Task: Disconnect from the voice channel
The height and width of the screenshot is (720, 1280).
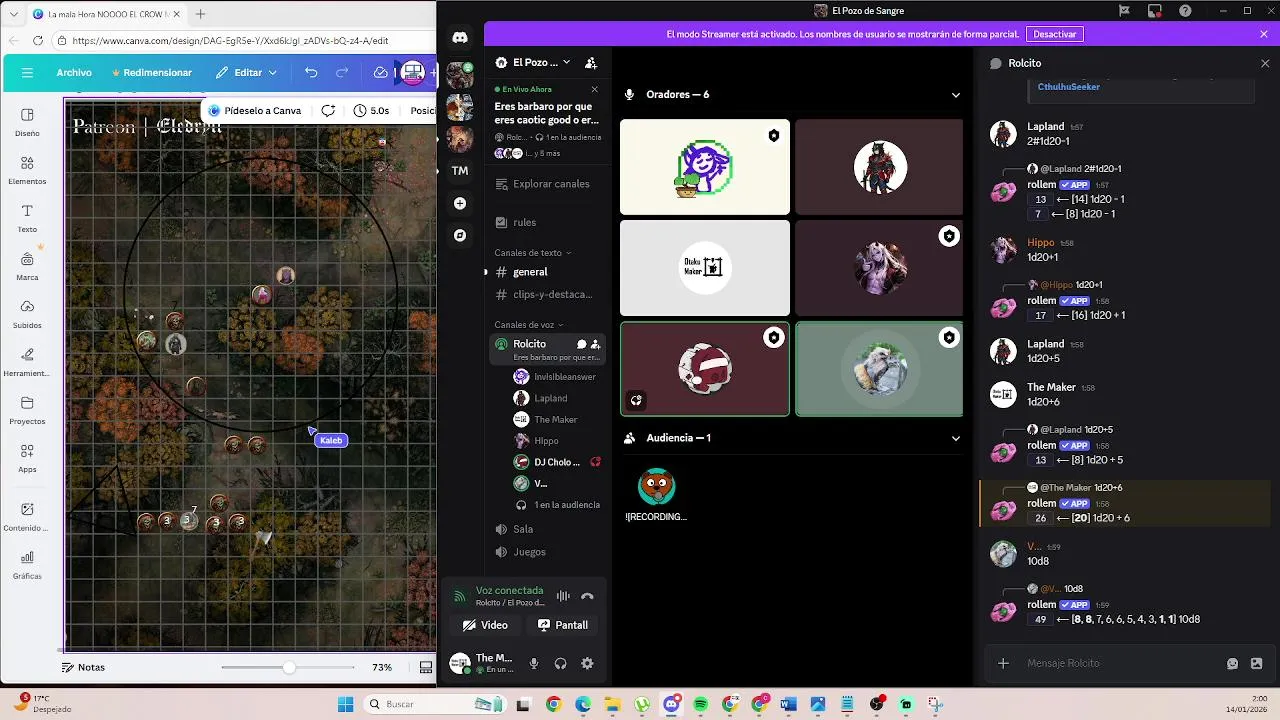Action: click(x=587, y=596)
